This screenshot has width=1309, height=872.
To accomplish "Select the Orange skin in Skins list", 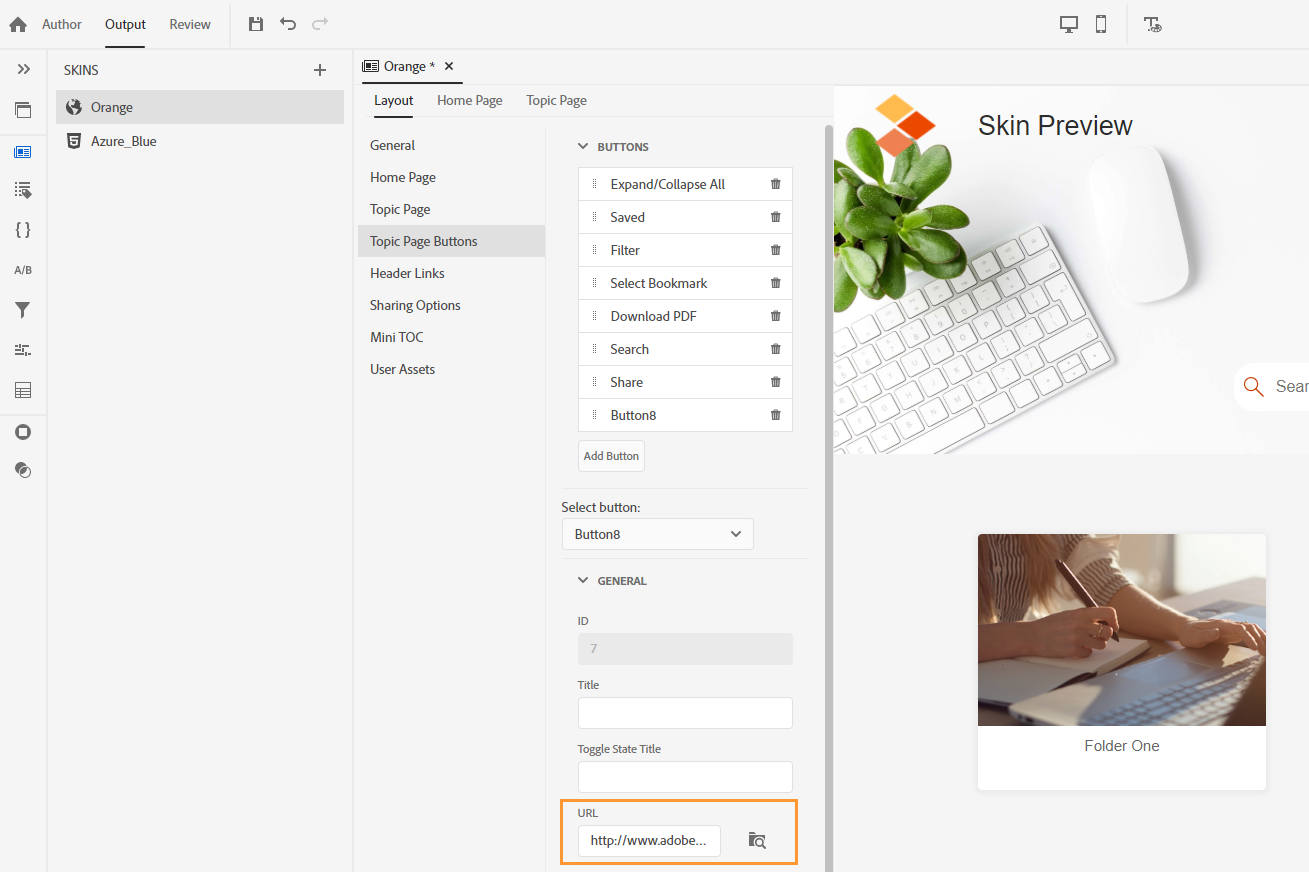I will tap(200, 107).
